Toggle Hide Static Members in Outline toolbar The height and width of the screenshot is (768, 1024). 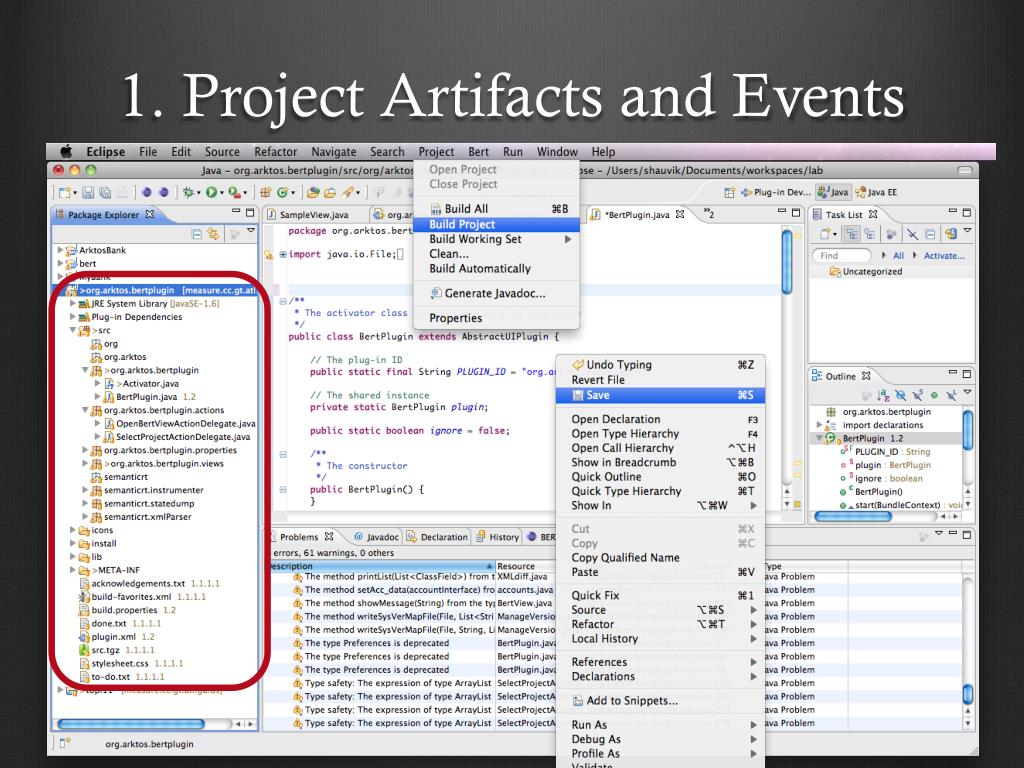[x=918, y=395]
